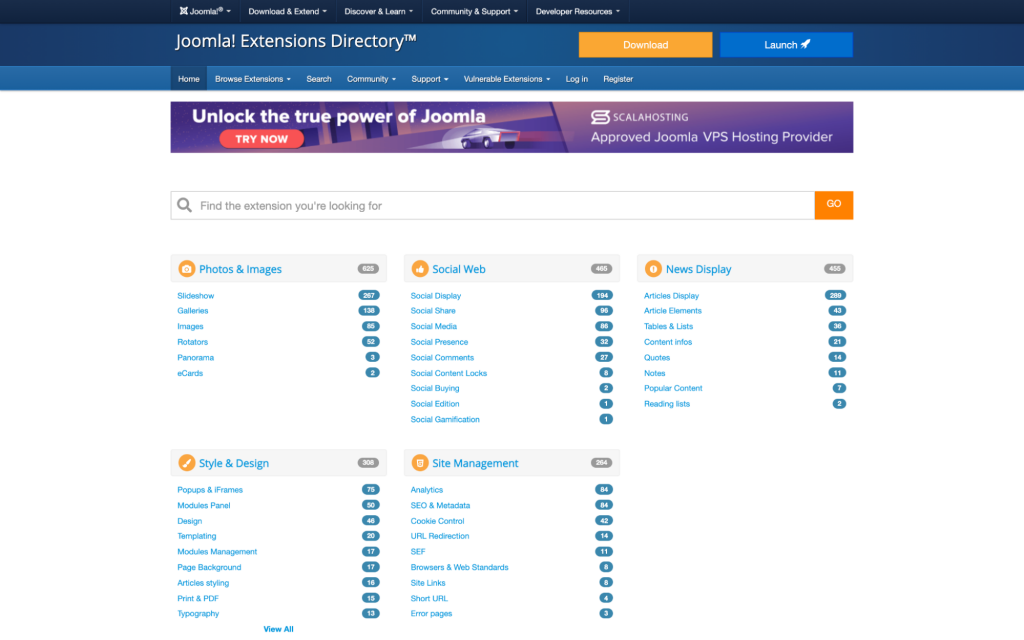
Task: Open the Social Gamification link
Action: (x=445, y=419)
